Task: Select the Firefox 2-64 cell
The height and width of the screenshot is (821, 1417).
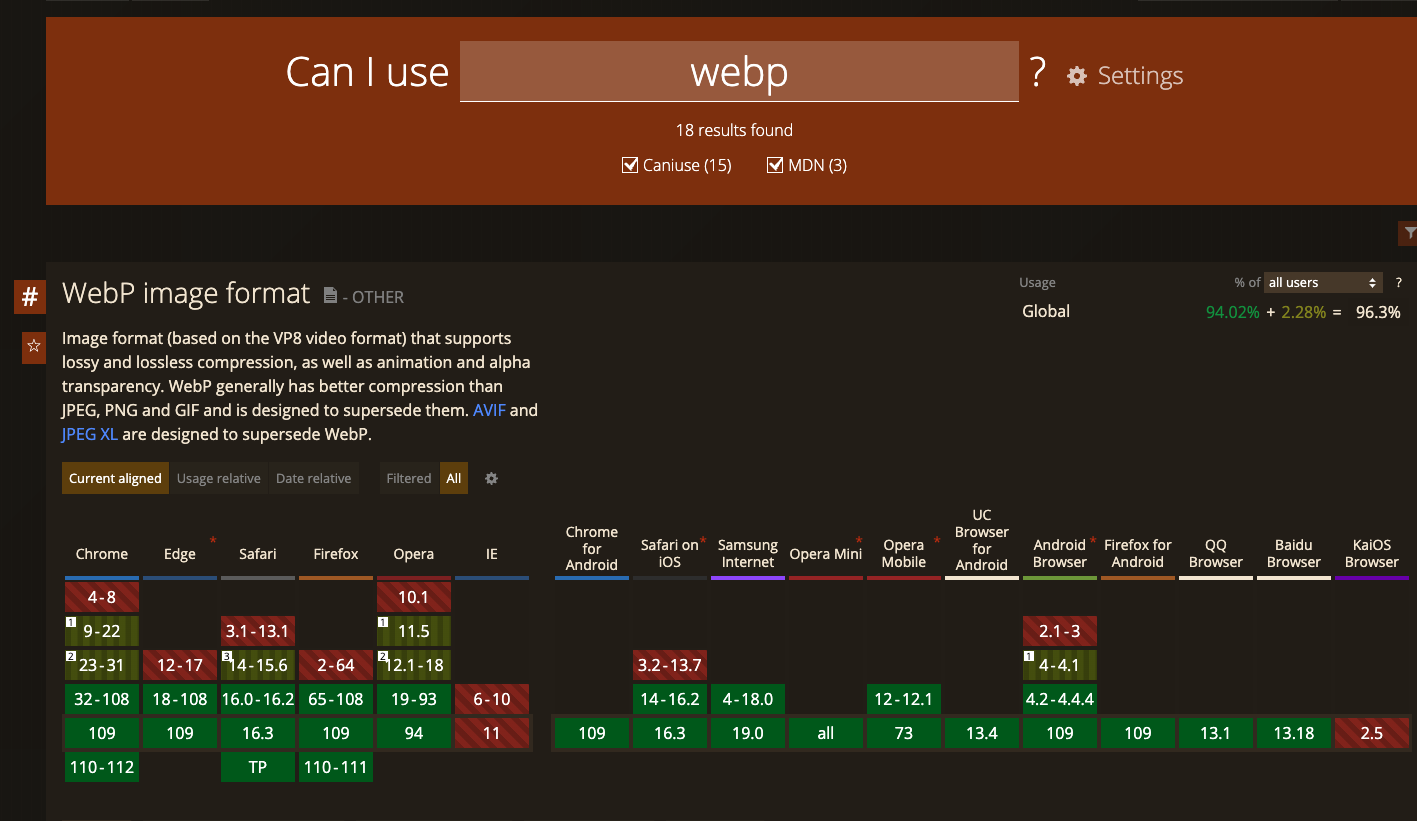Action: tap(336, 665)
